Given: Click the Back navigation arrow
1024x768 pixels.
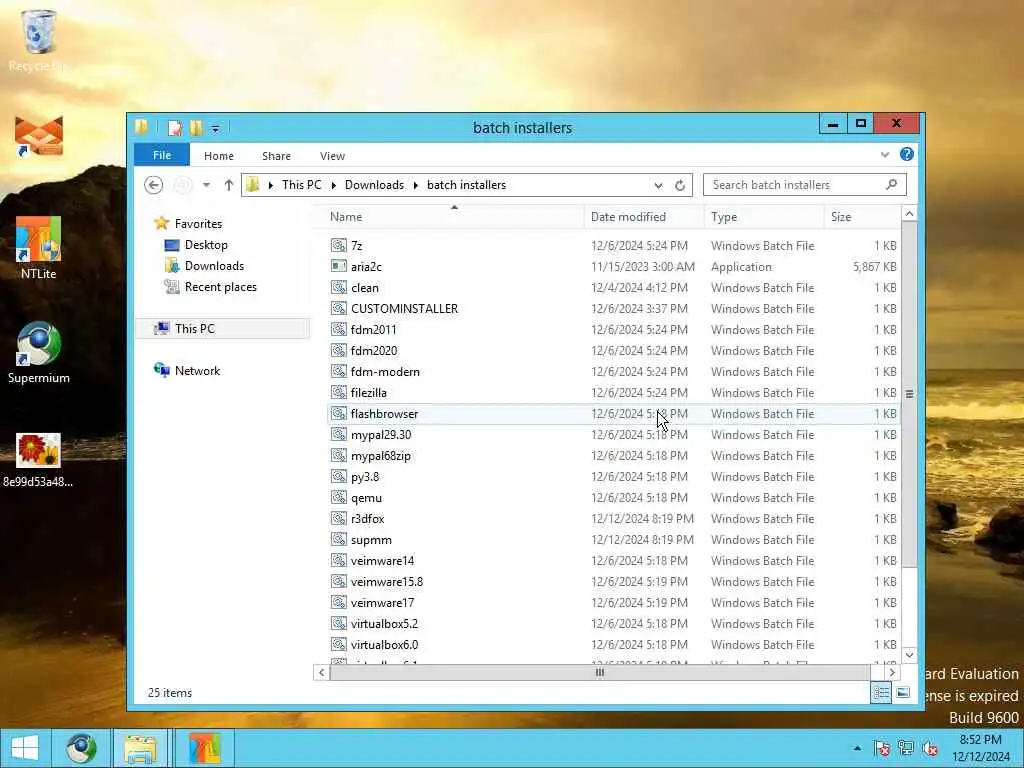Looking at the screenshot, I should click(x=153, y=185).
